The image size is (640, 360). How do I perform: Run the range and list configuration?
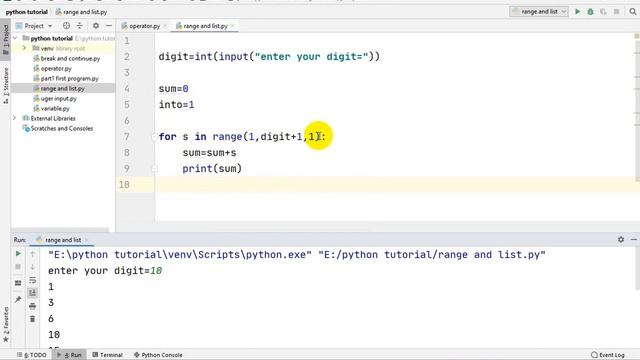tap(578, 12)
